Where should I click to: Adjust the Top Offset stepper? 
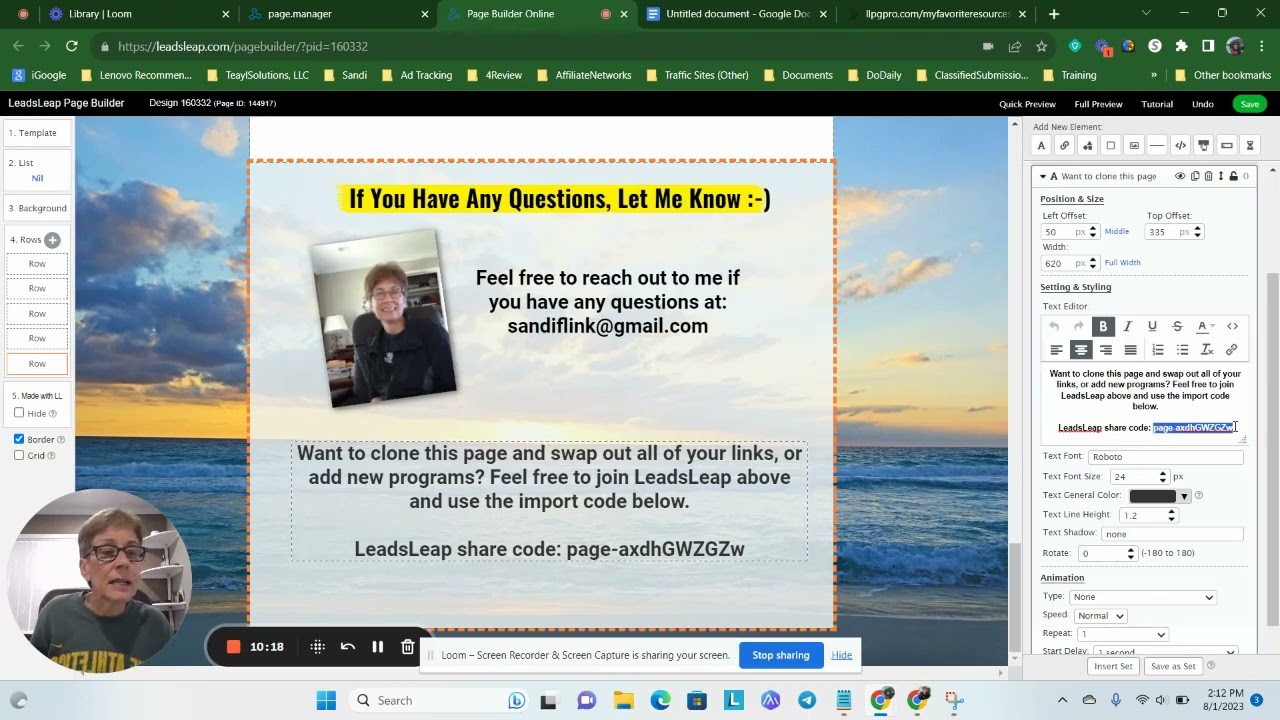click(1198, 232)
